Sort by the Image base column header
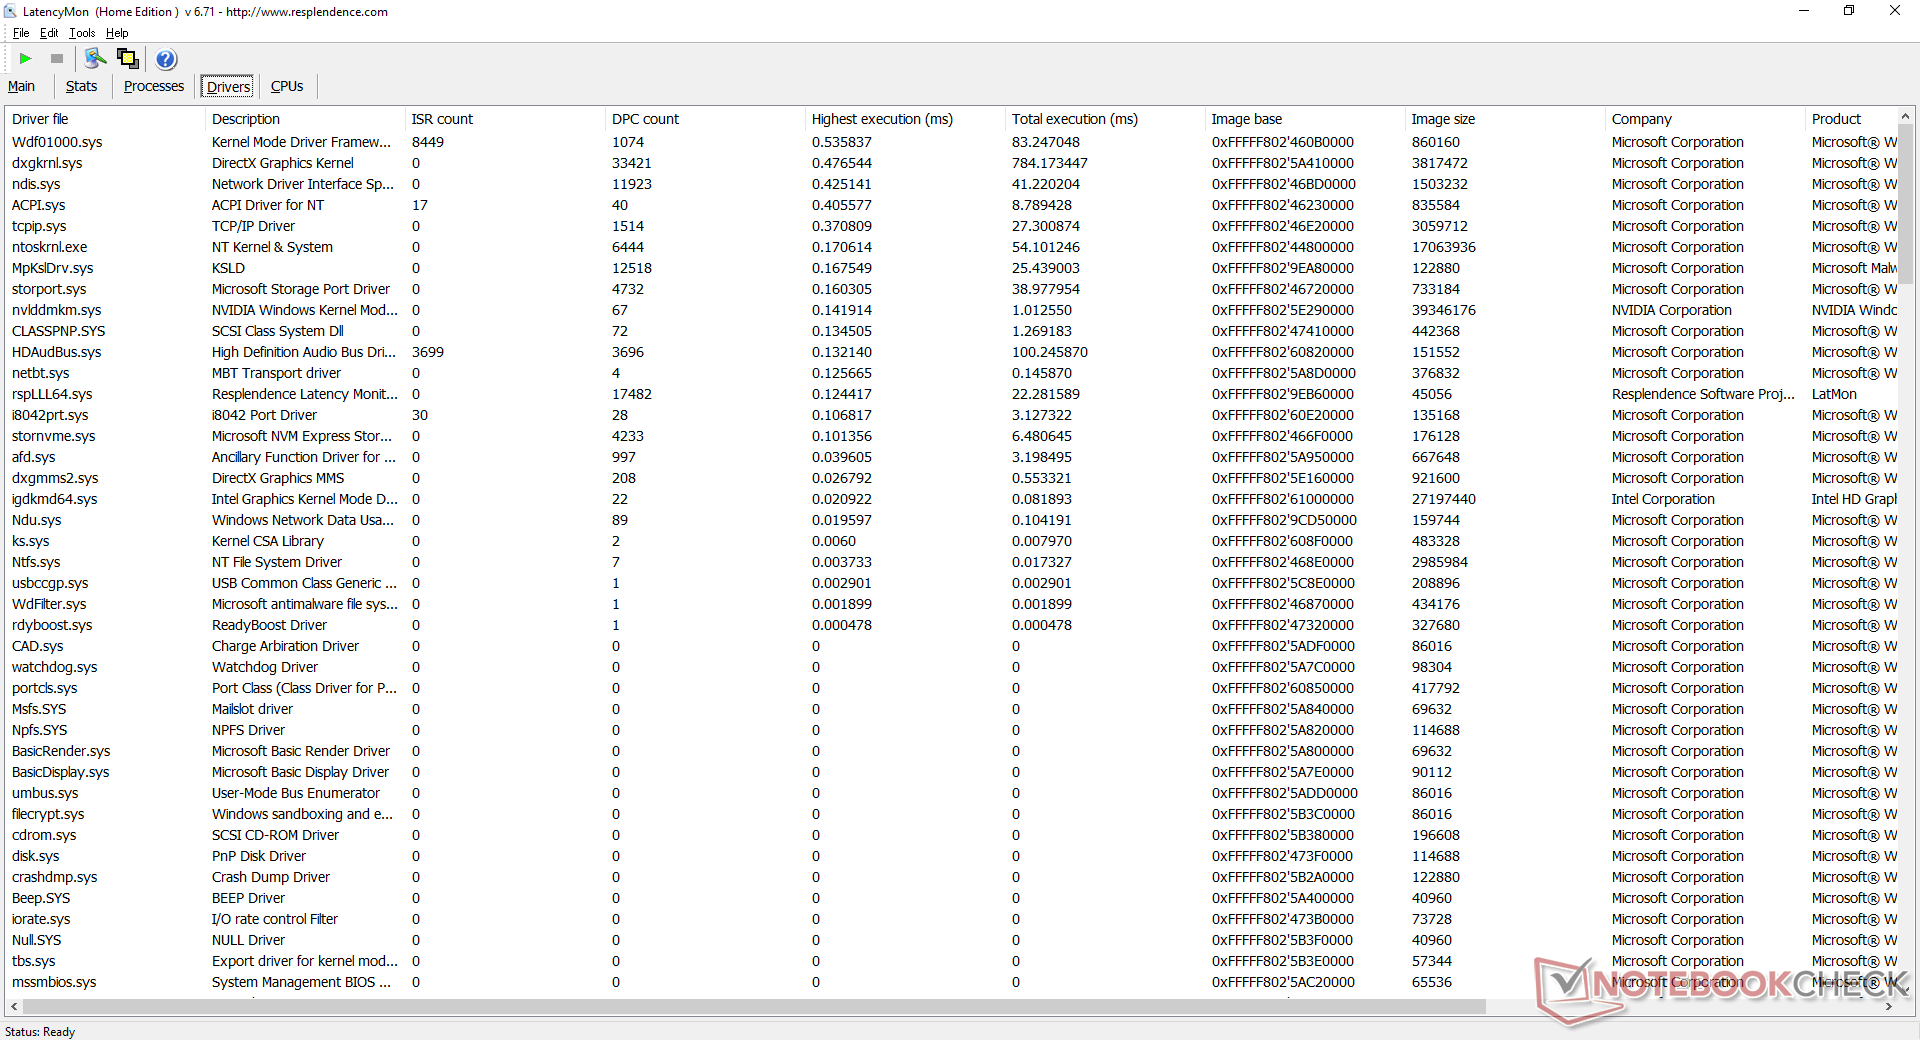The width and height of the screenshot is (1920, 1040). click(x=1305, y=119)
